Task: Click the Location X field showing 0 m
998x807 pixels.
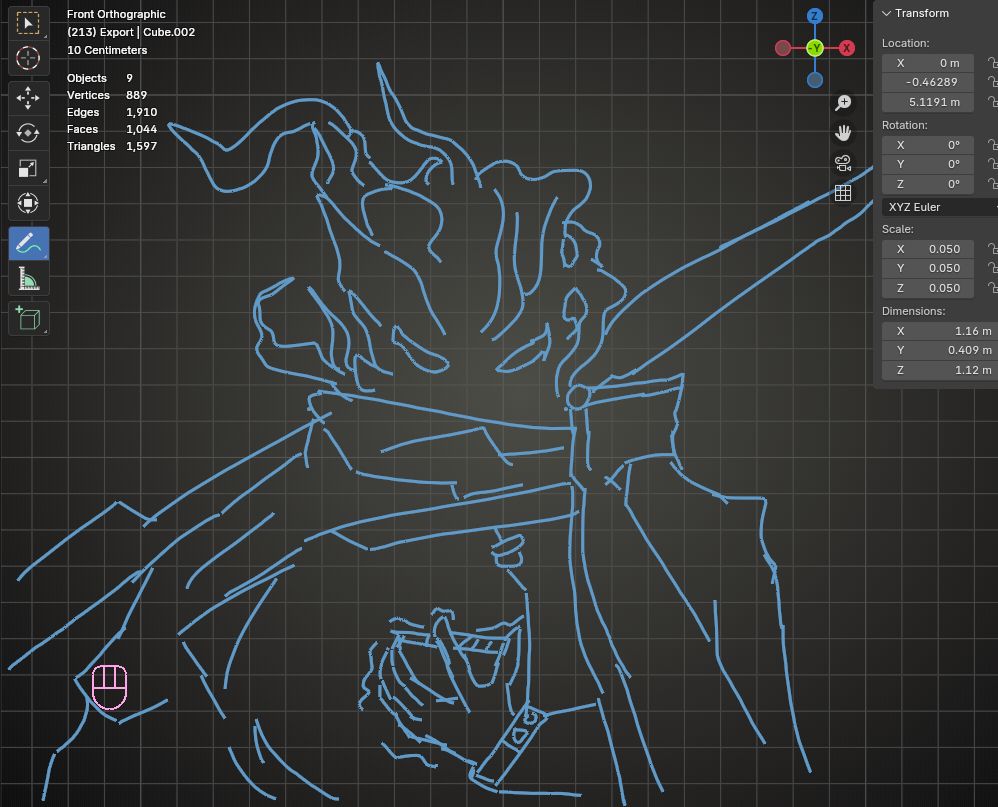Action: pos(928,63)
